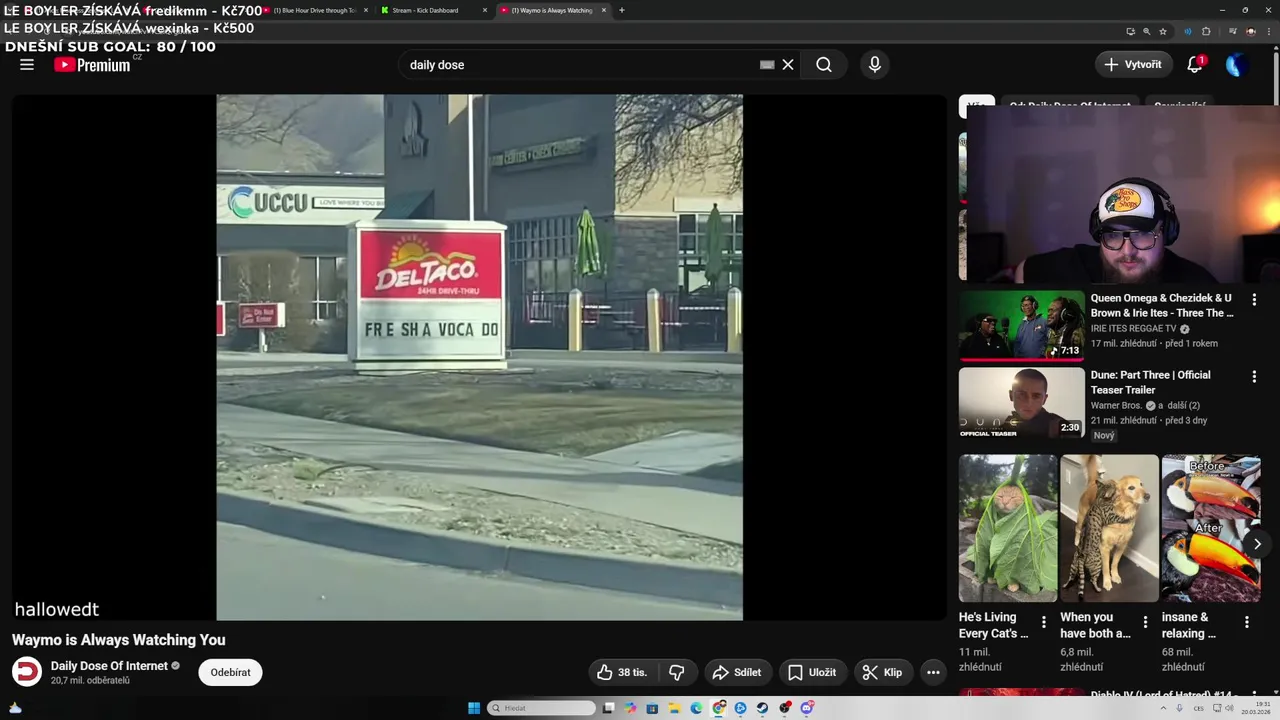Show next Shorts with right arrow
Screen dimensions: 1280x720
point(1257,544)
